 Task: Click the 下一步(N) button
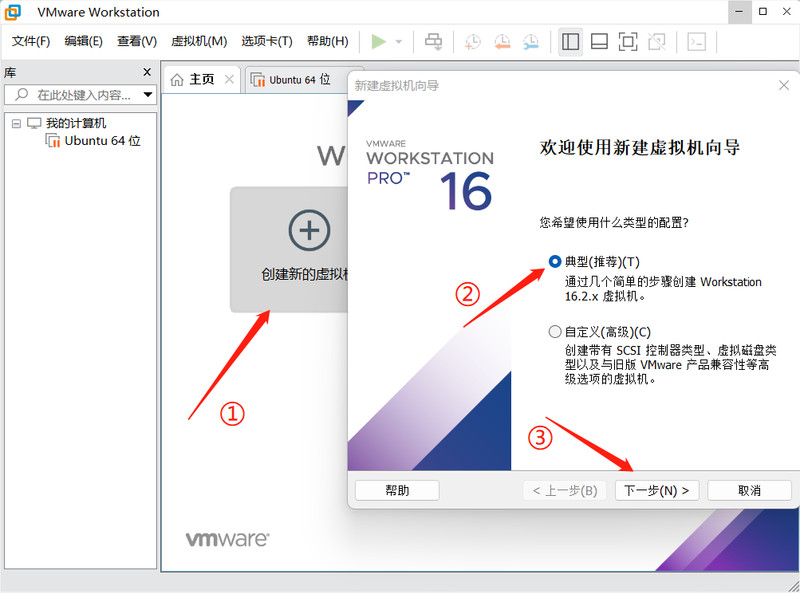(657, 490)
